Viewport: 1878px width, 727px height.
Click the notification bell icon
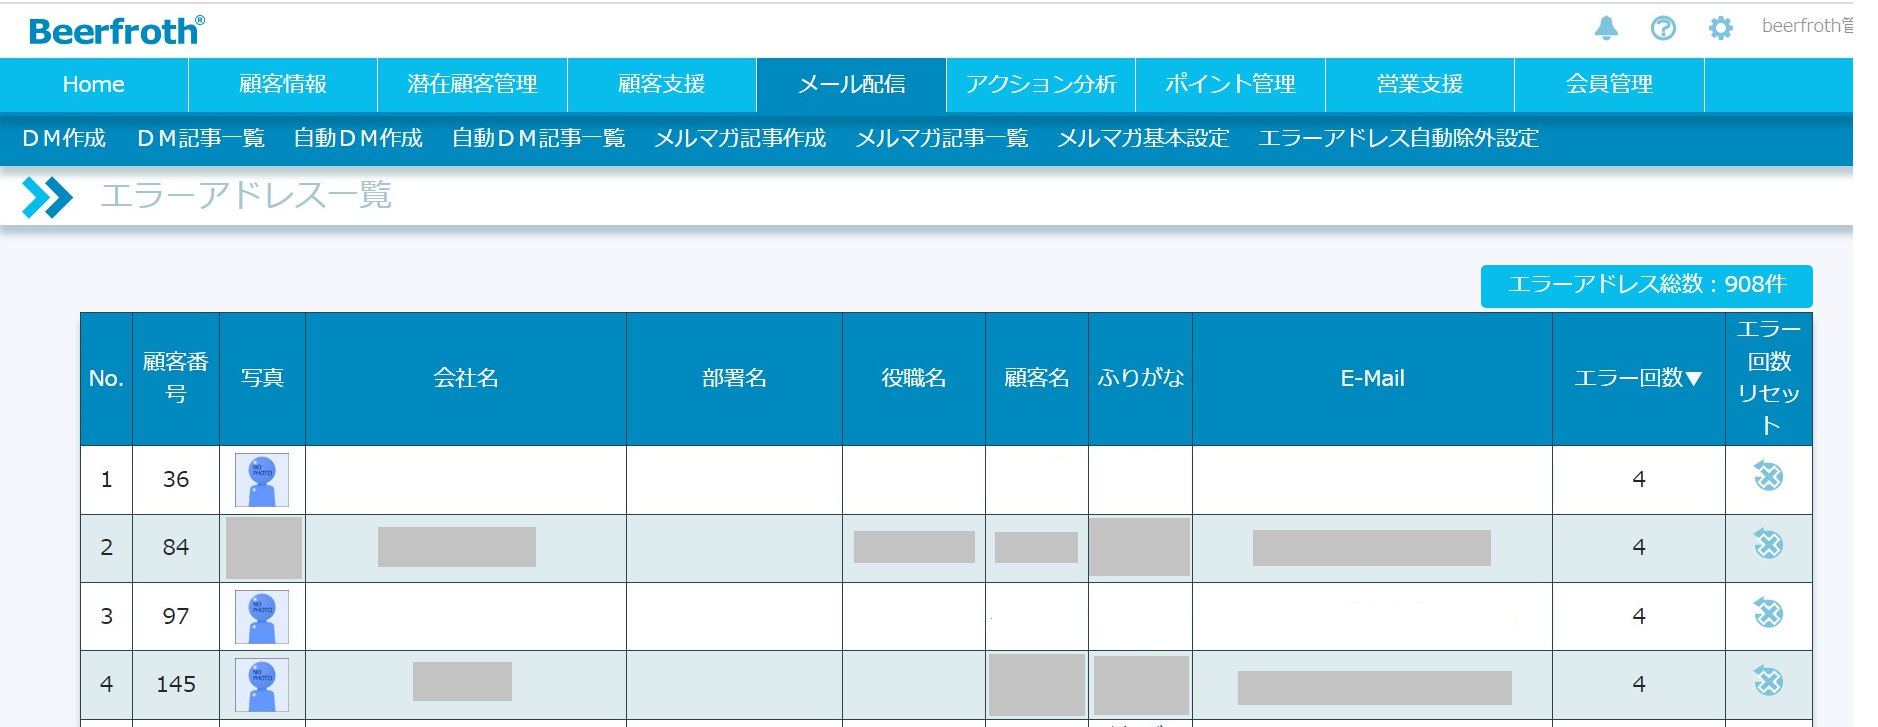coord(1606,28)
